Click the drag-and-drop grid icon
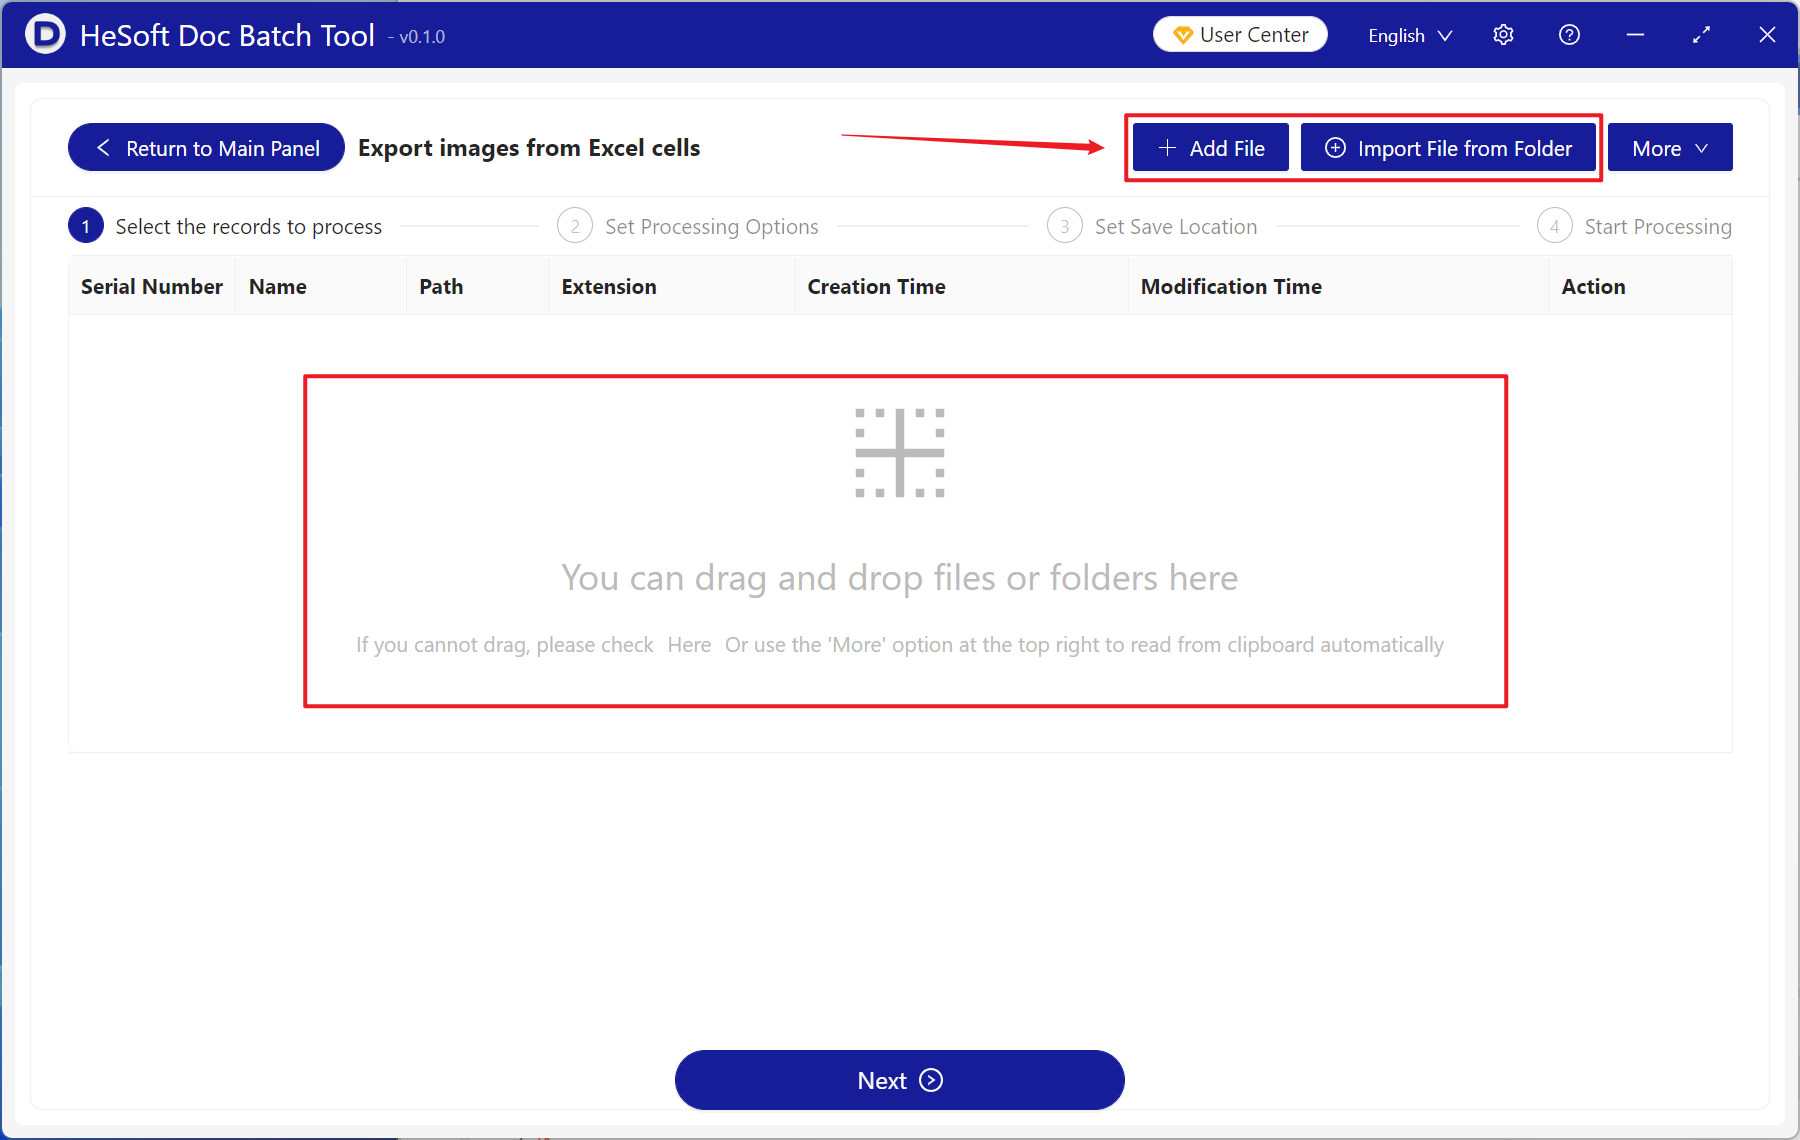Viewport: 1800px width, 1140px height. (x=900, y=453)
